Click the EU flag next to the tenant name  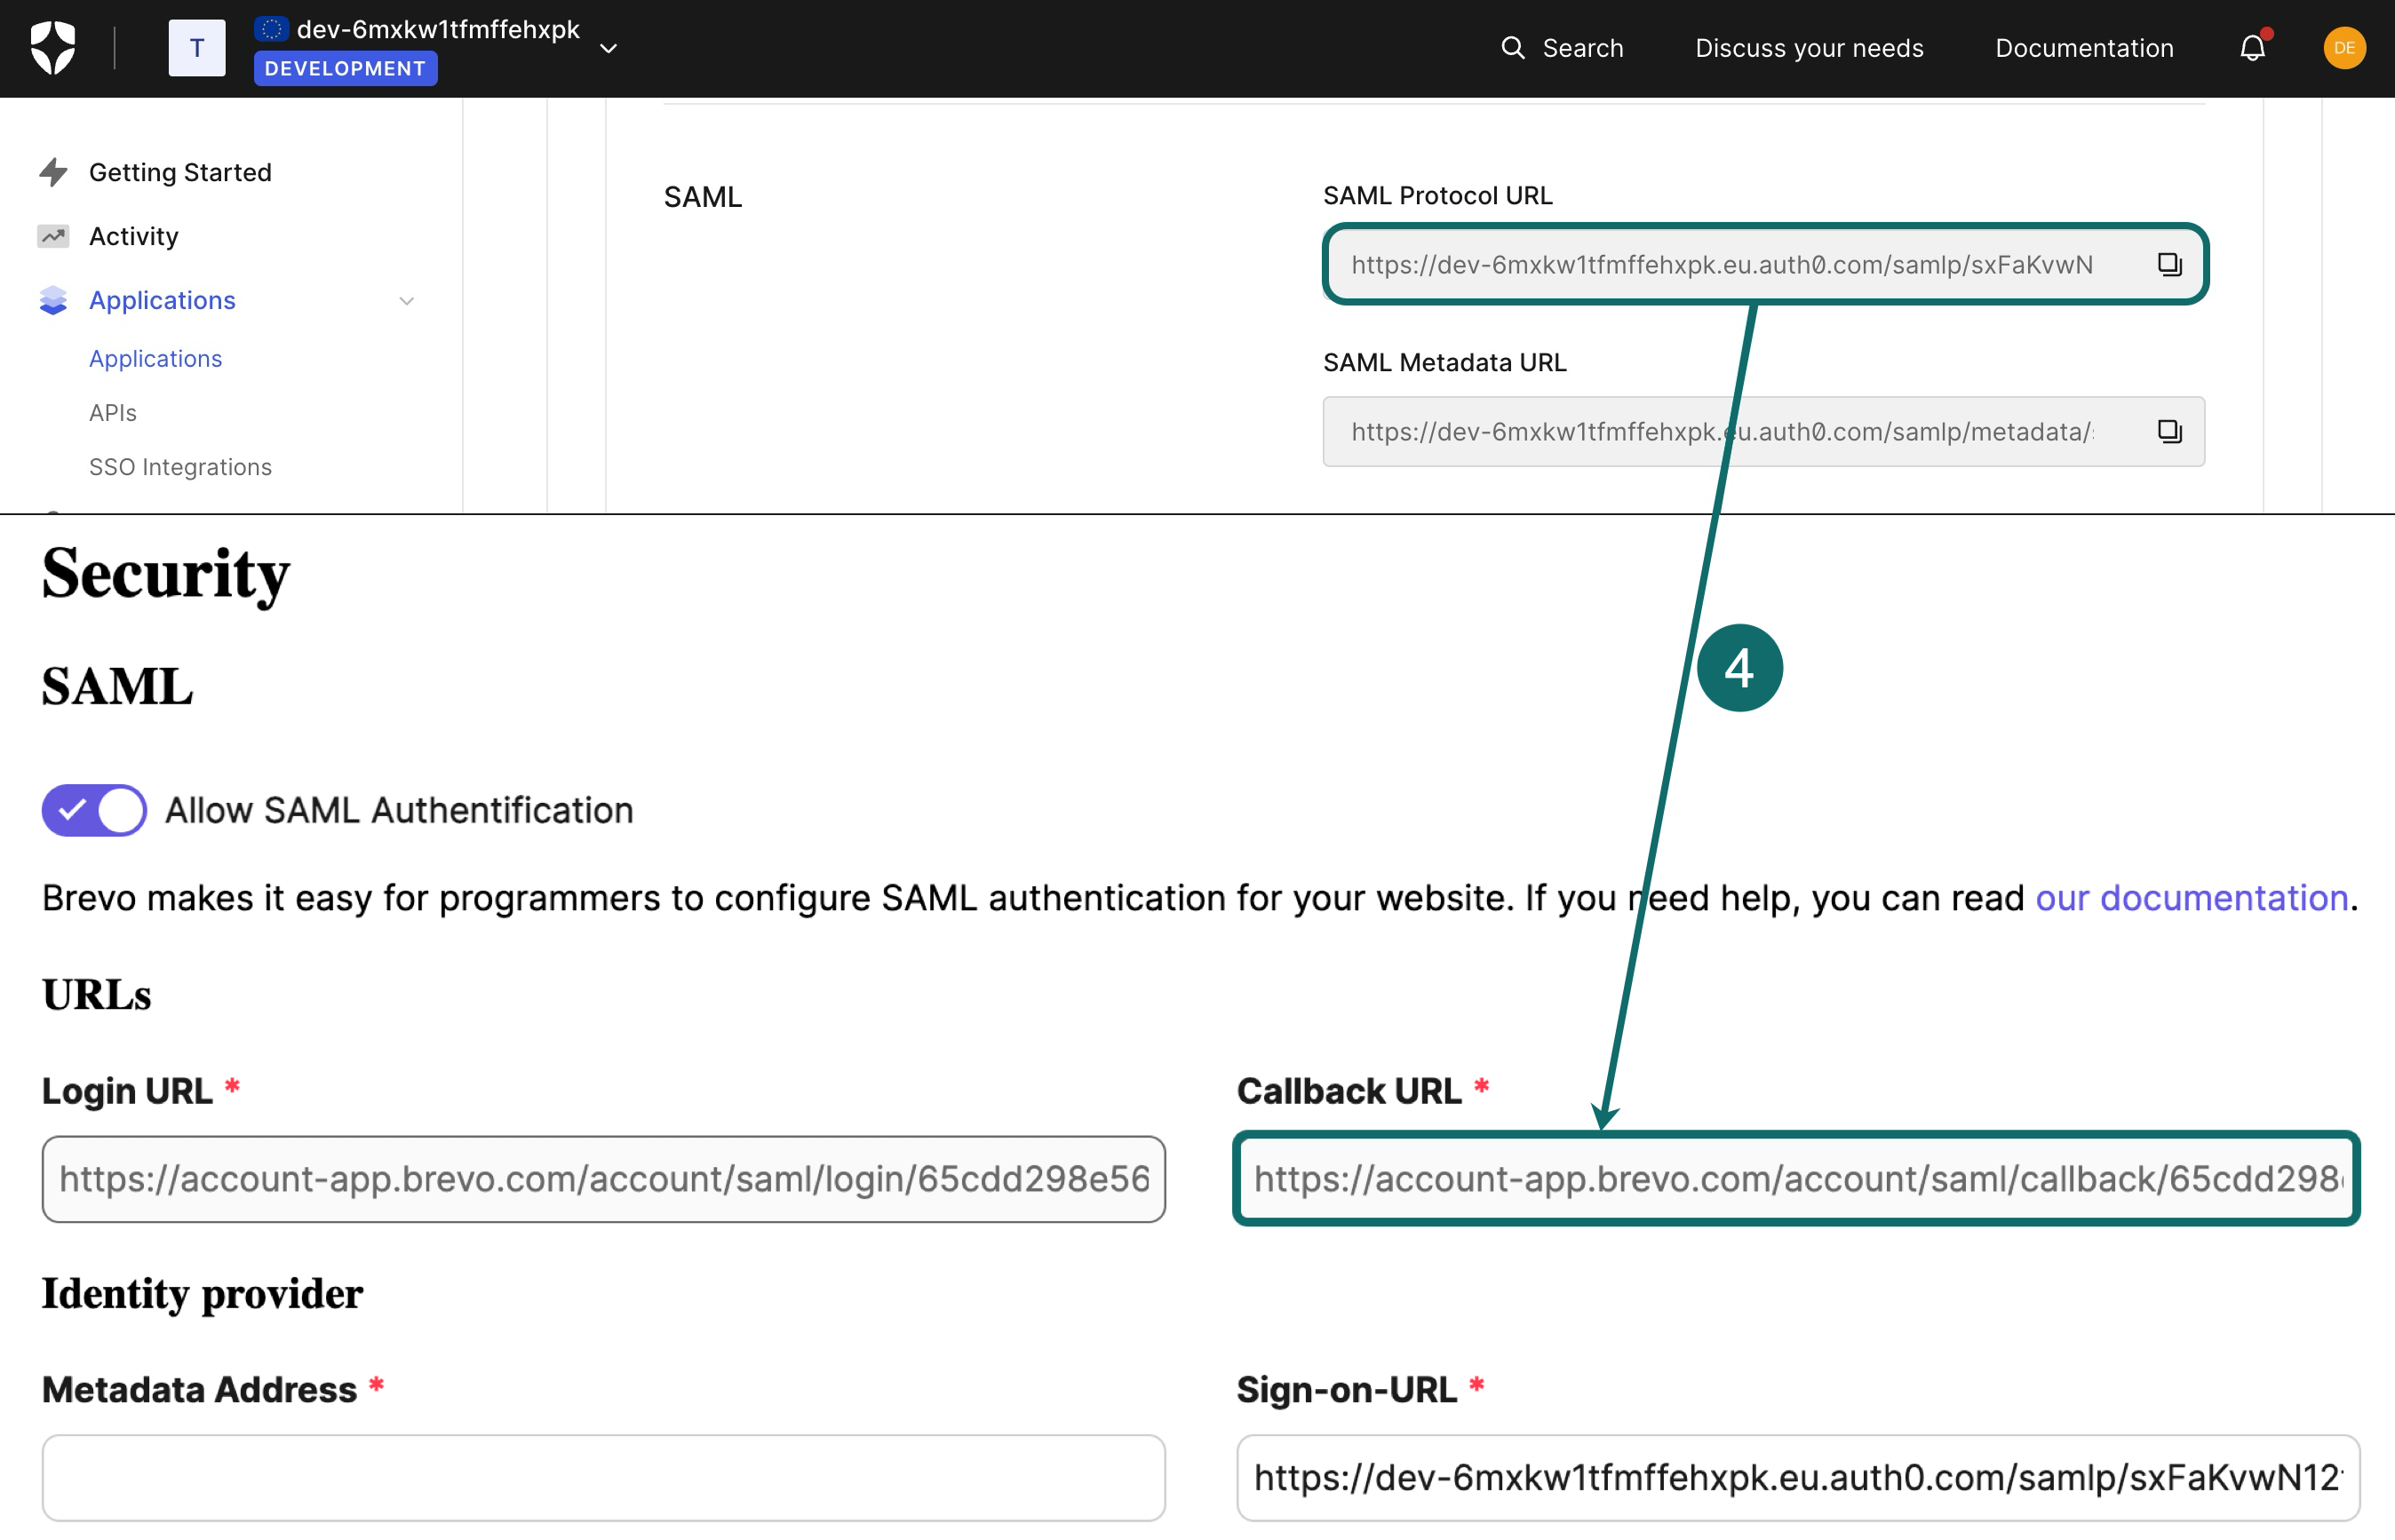271,29
